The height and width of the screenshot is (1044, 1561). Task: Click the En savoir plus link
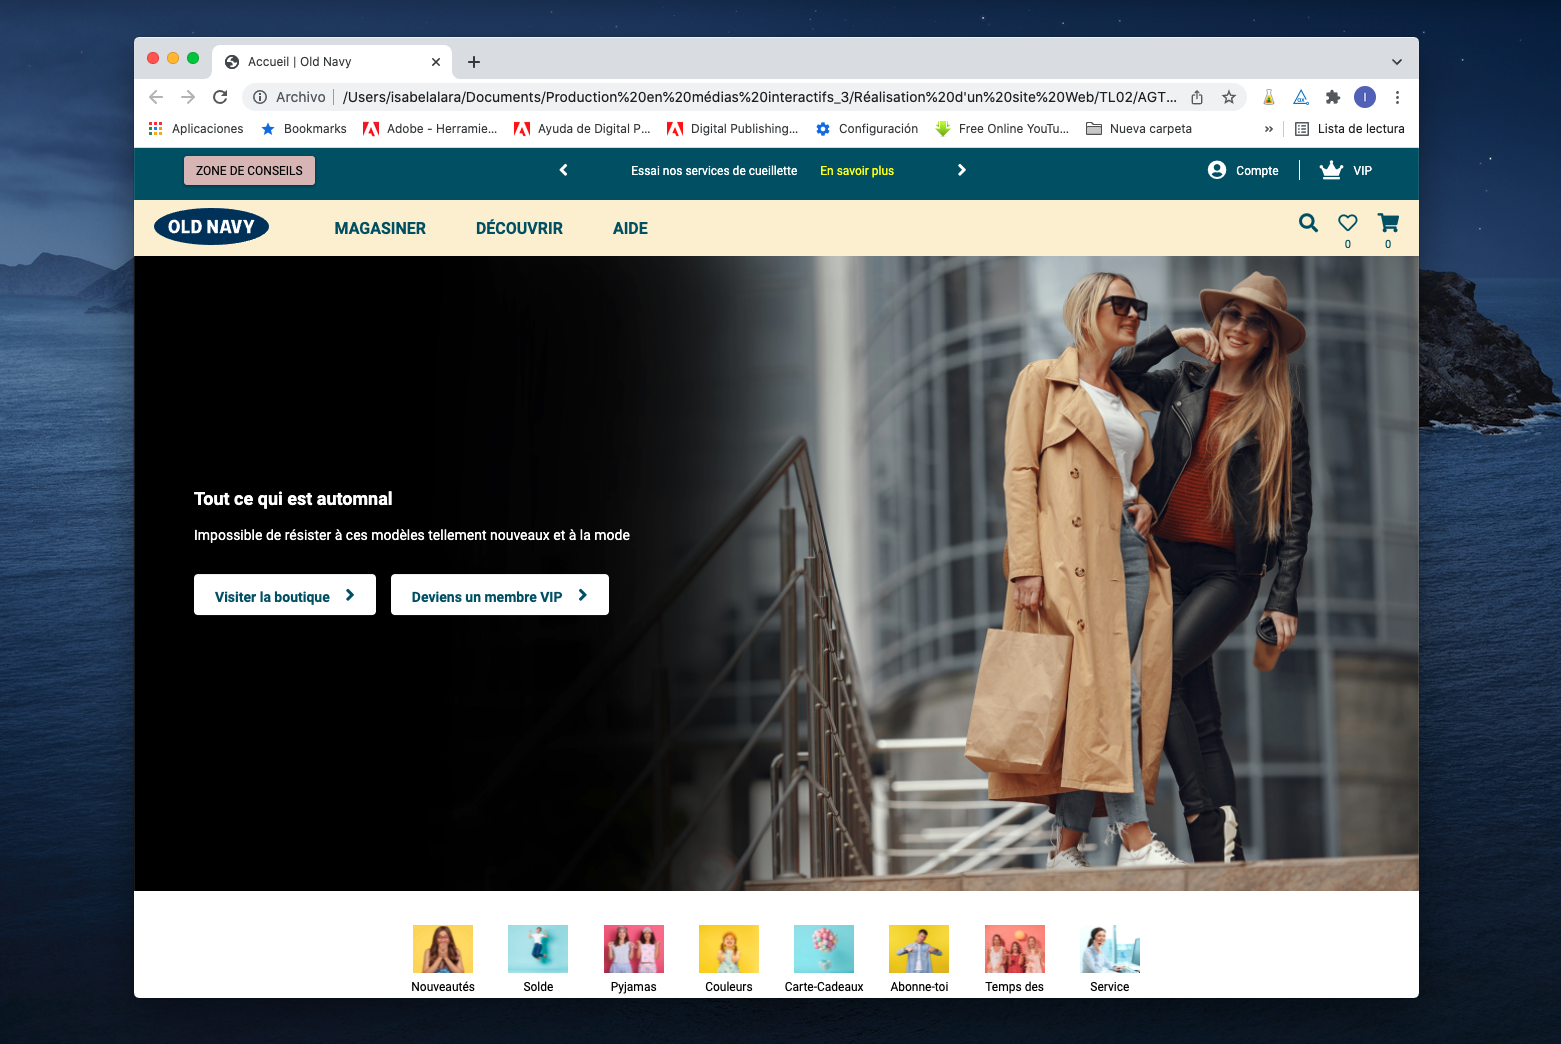click(856, 171)
